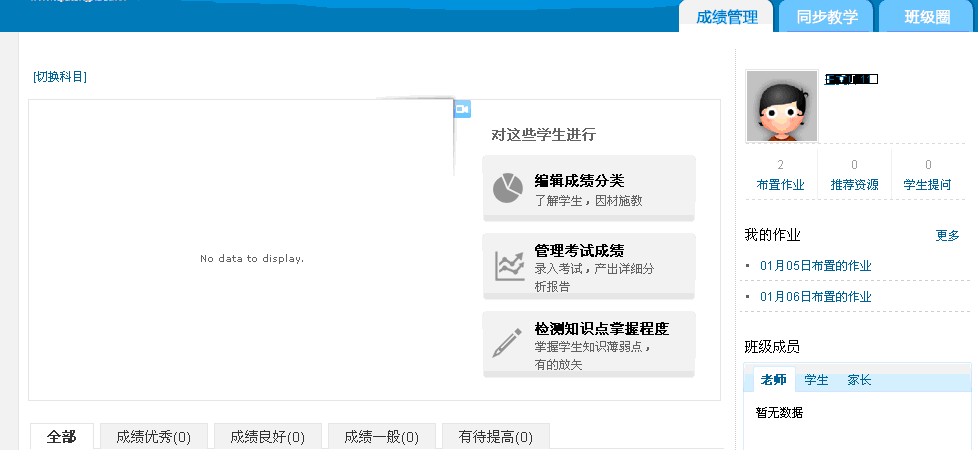Click 更多 next to 我的作业
The width and height of the screenshot is (978, 450).
(x=947, y=235)
